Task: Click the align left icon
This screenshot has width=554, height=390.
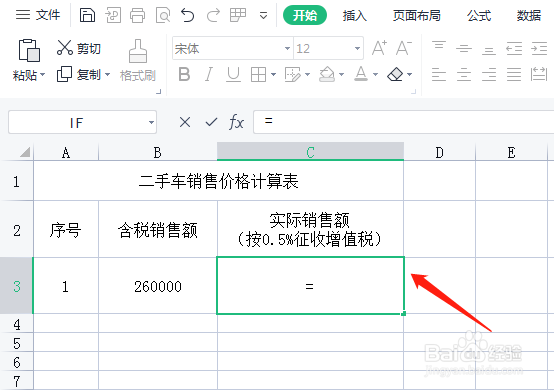Action: point(438,74)
